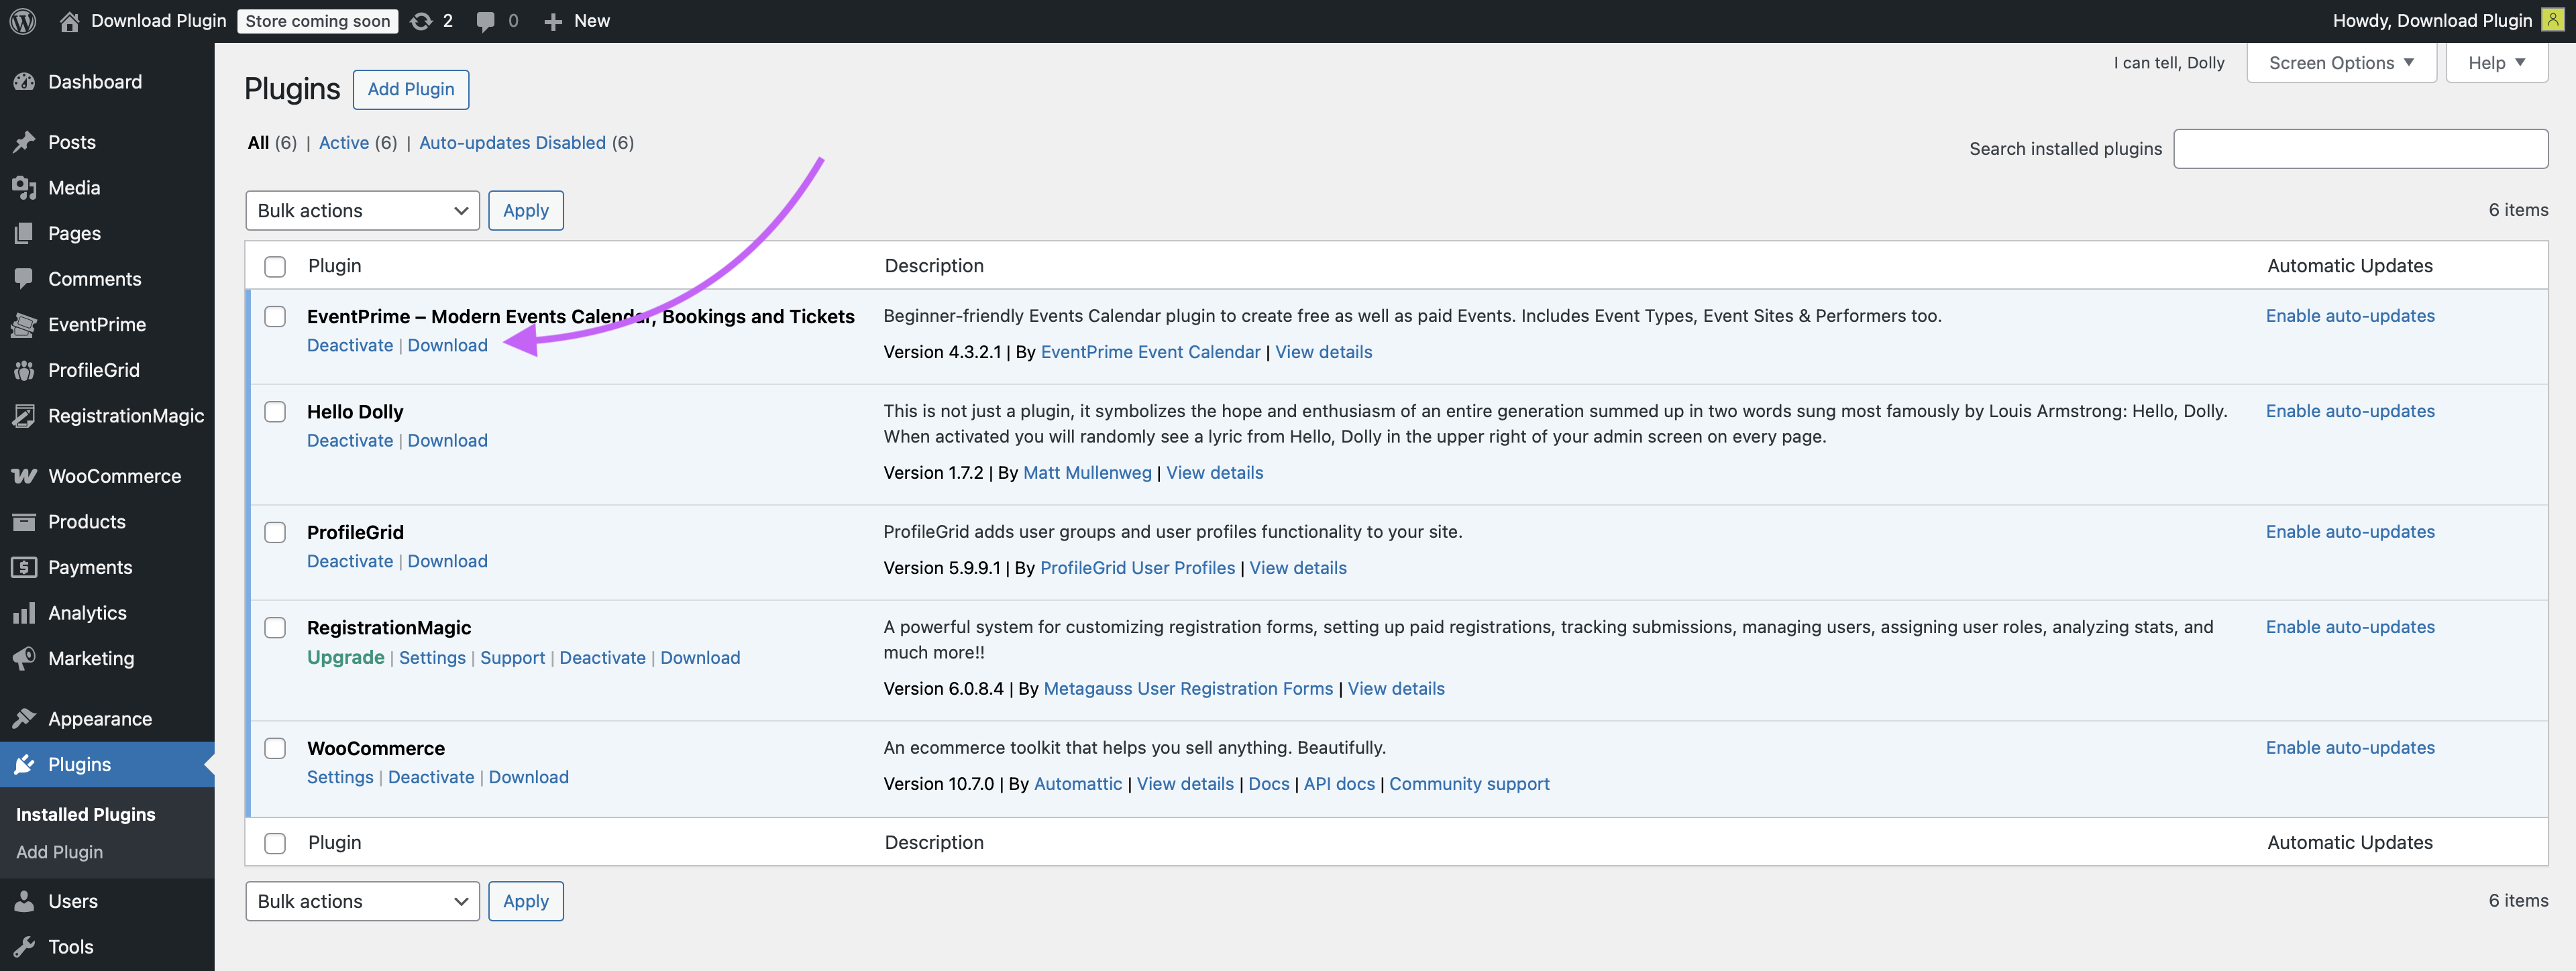This screenshot has width=2576, height=971.
Task: Click the WordPress logo in top bar
Action: coord(22,20)
